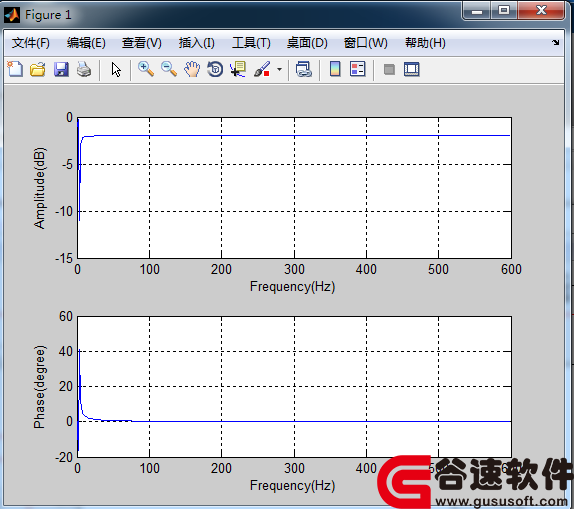Open the 工具(T) menu
574x509 pixels.
coord(251,43)
